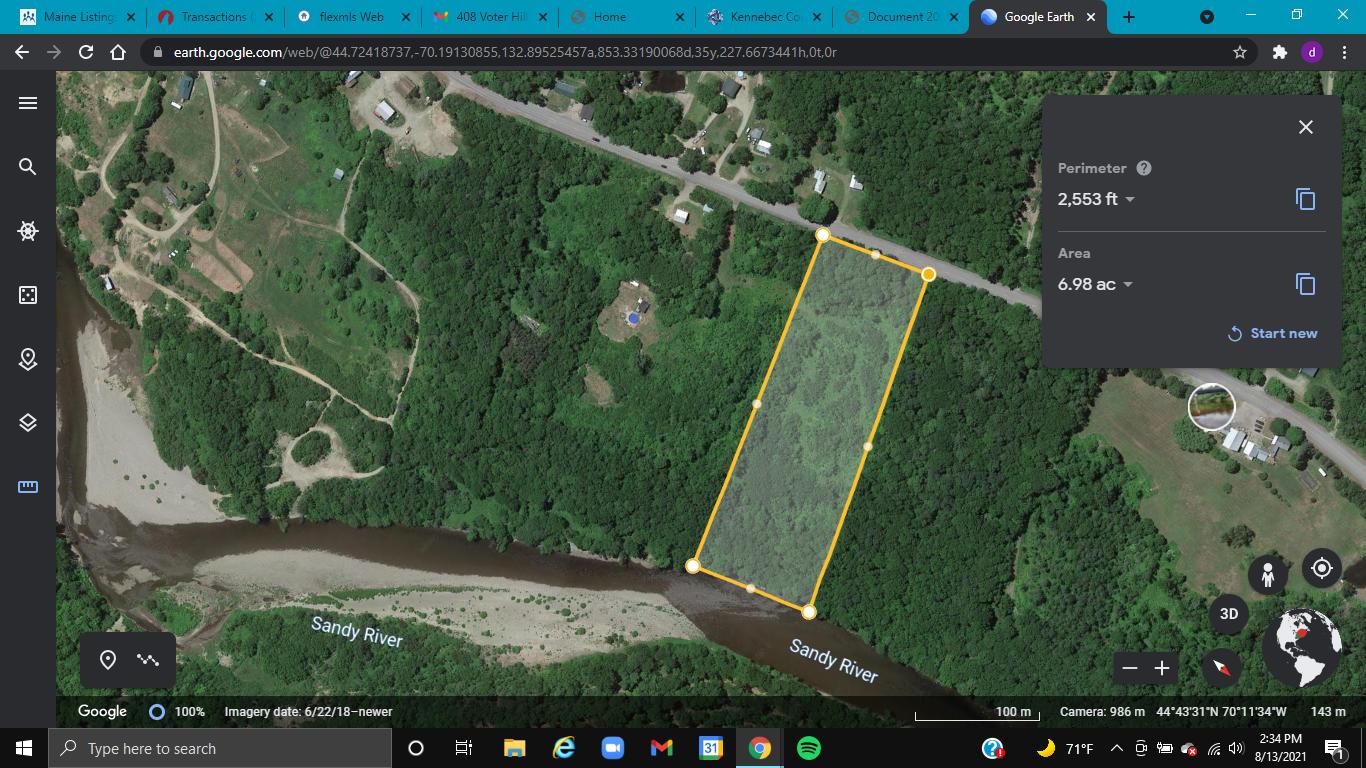Open the Google Earth hamburger menu
Viewport: 1366px width, 768px height.
pyautogui.click(x=28, y=103)
